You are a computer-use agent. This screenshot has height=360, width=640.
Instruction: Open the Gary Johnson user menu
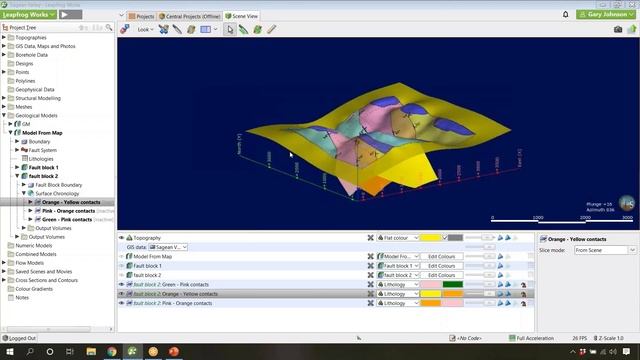click(606, 14)
